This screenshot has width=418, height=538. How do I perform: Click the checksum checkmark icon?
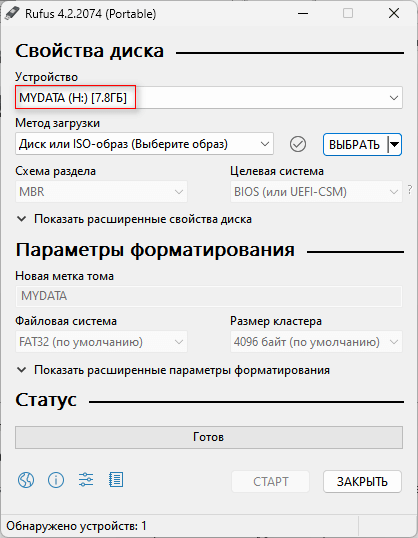pos(298,144)
